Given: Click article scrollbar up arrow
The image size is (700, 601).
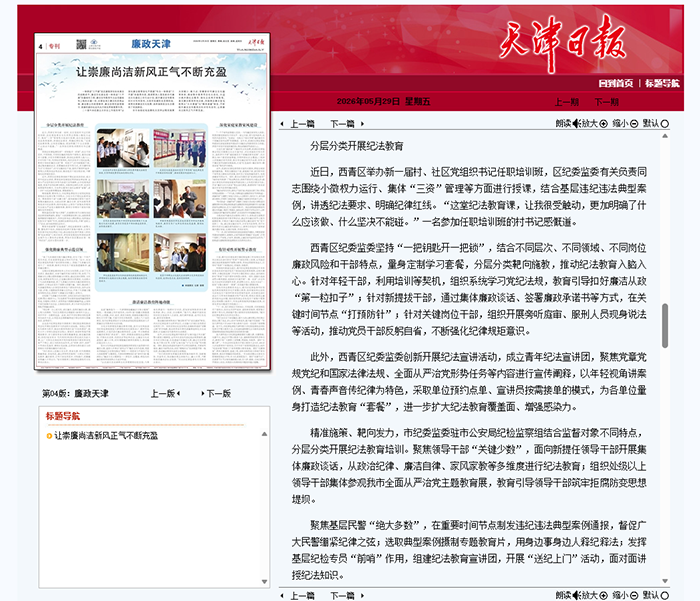Looking at the screenshot, I should [x=665, y=136].
